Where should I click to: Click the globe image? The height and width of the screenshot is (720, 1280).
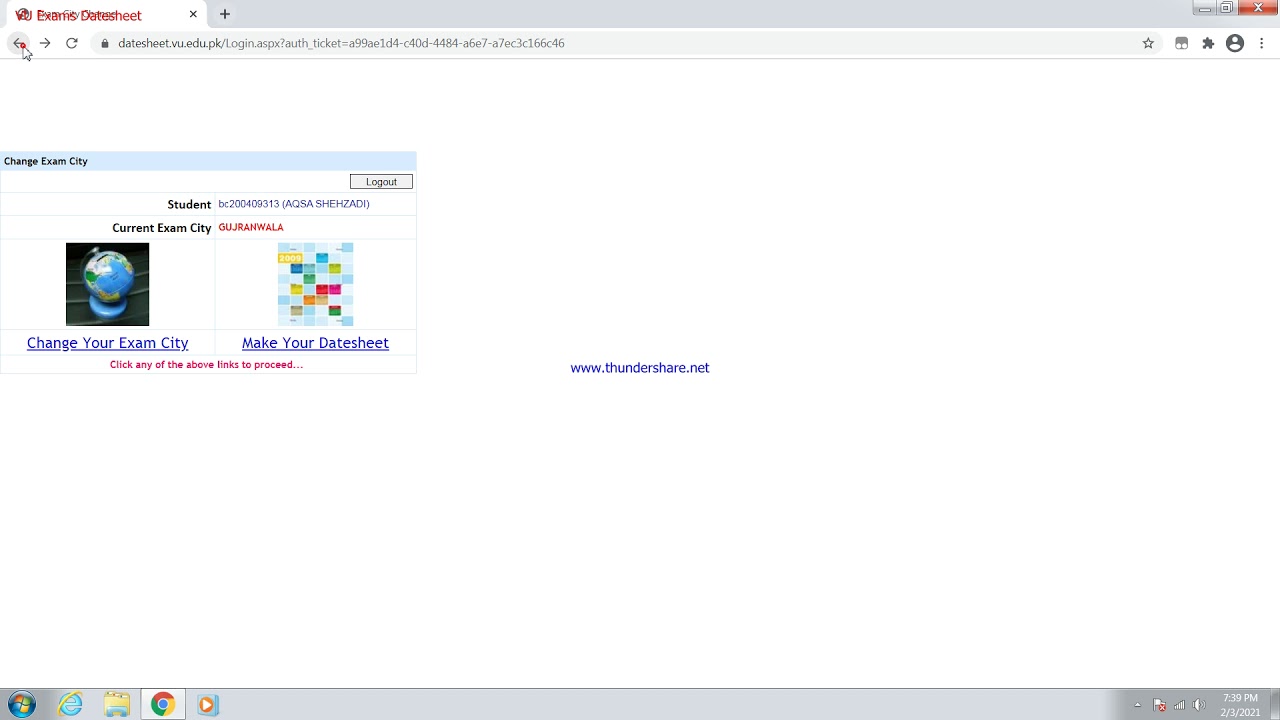pyautogui.click(x=107, y=284)
